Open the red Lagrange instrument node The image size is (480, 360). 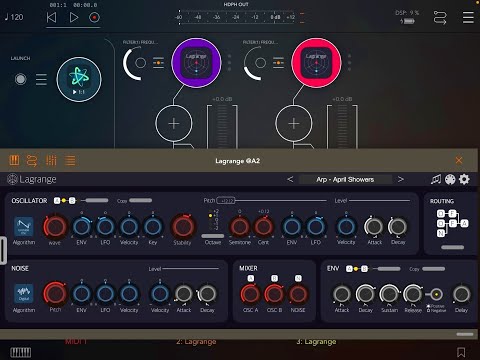point(316,63)
